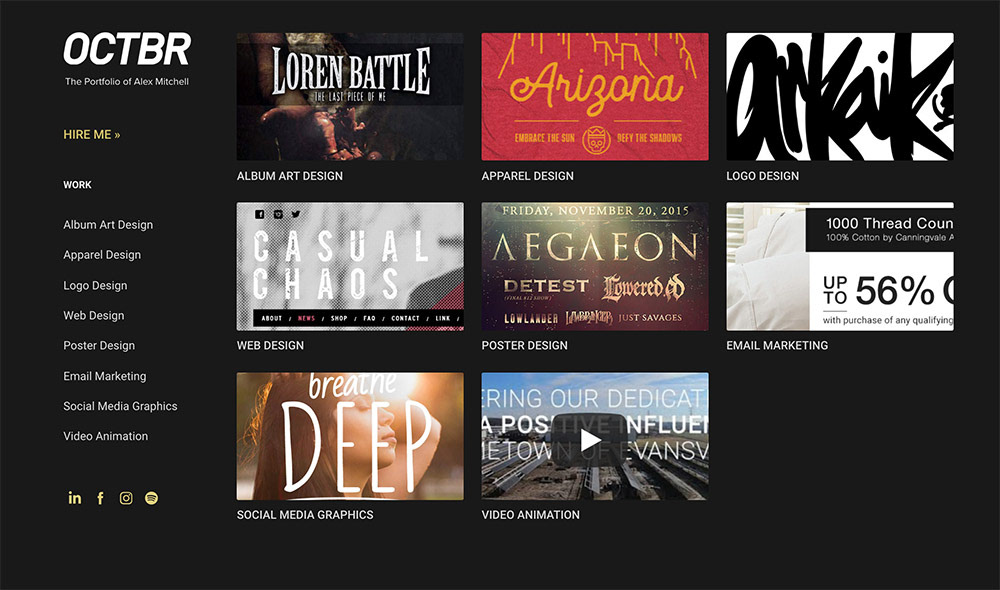Click the Aegaeon poster thumbnail

[595, 266]
